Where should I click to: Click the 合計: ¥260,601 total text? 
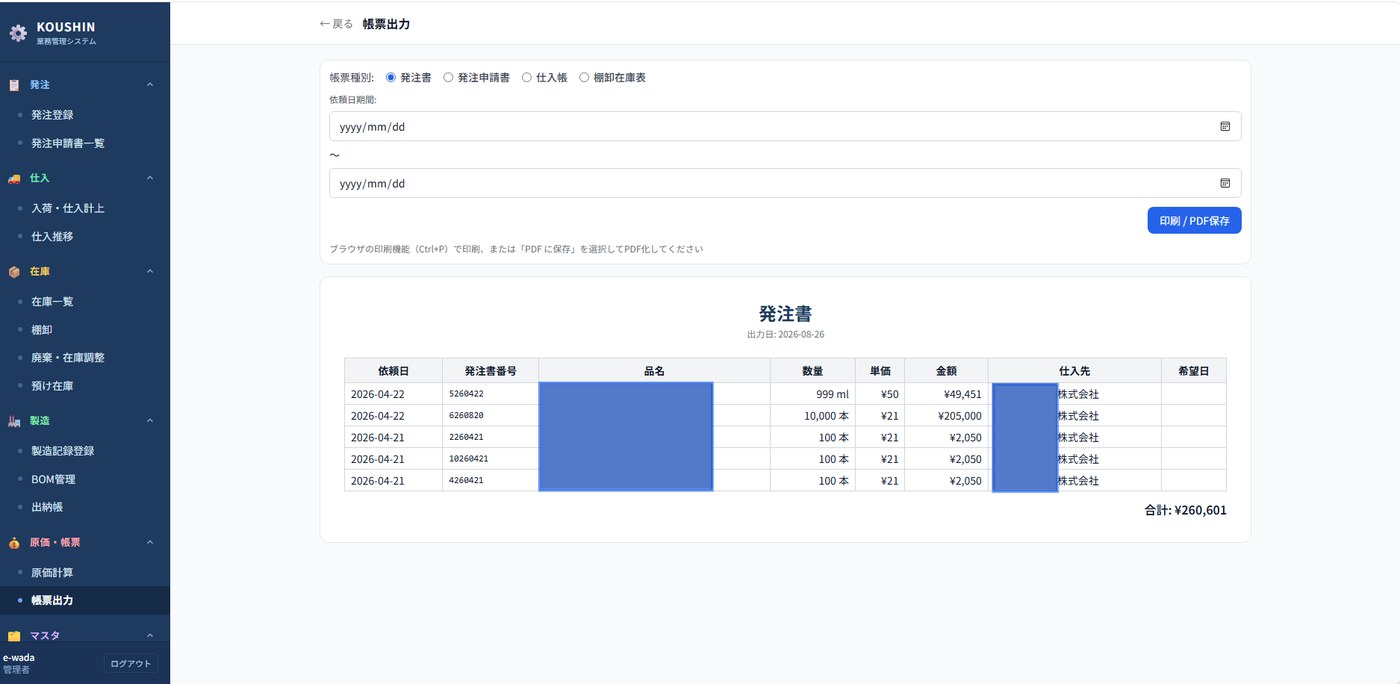[x=1185, y=510]
